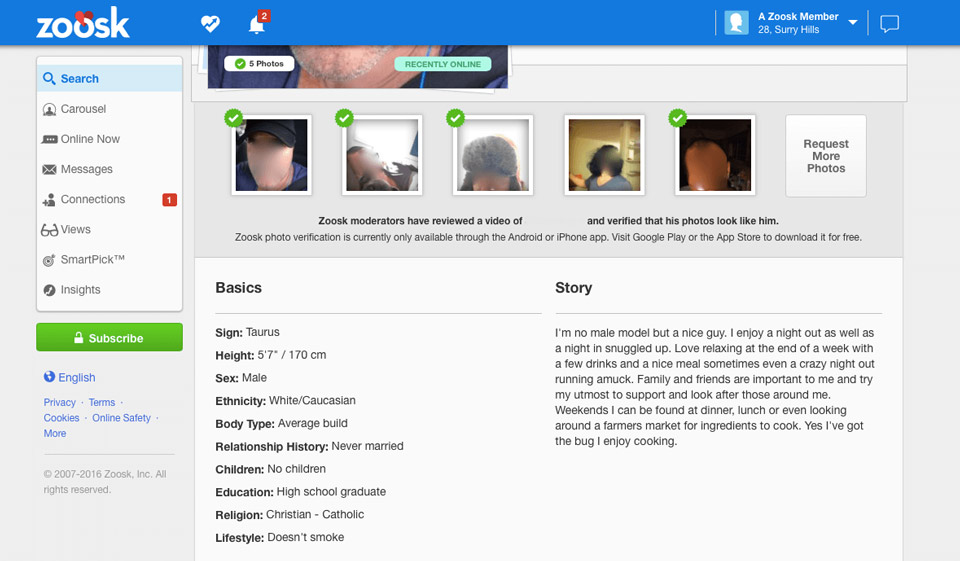Click the Zoosk logo in header

83,23
